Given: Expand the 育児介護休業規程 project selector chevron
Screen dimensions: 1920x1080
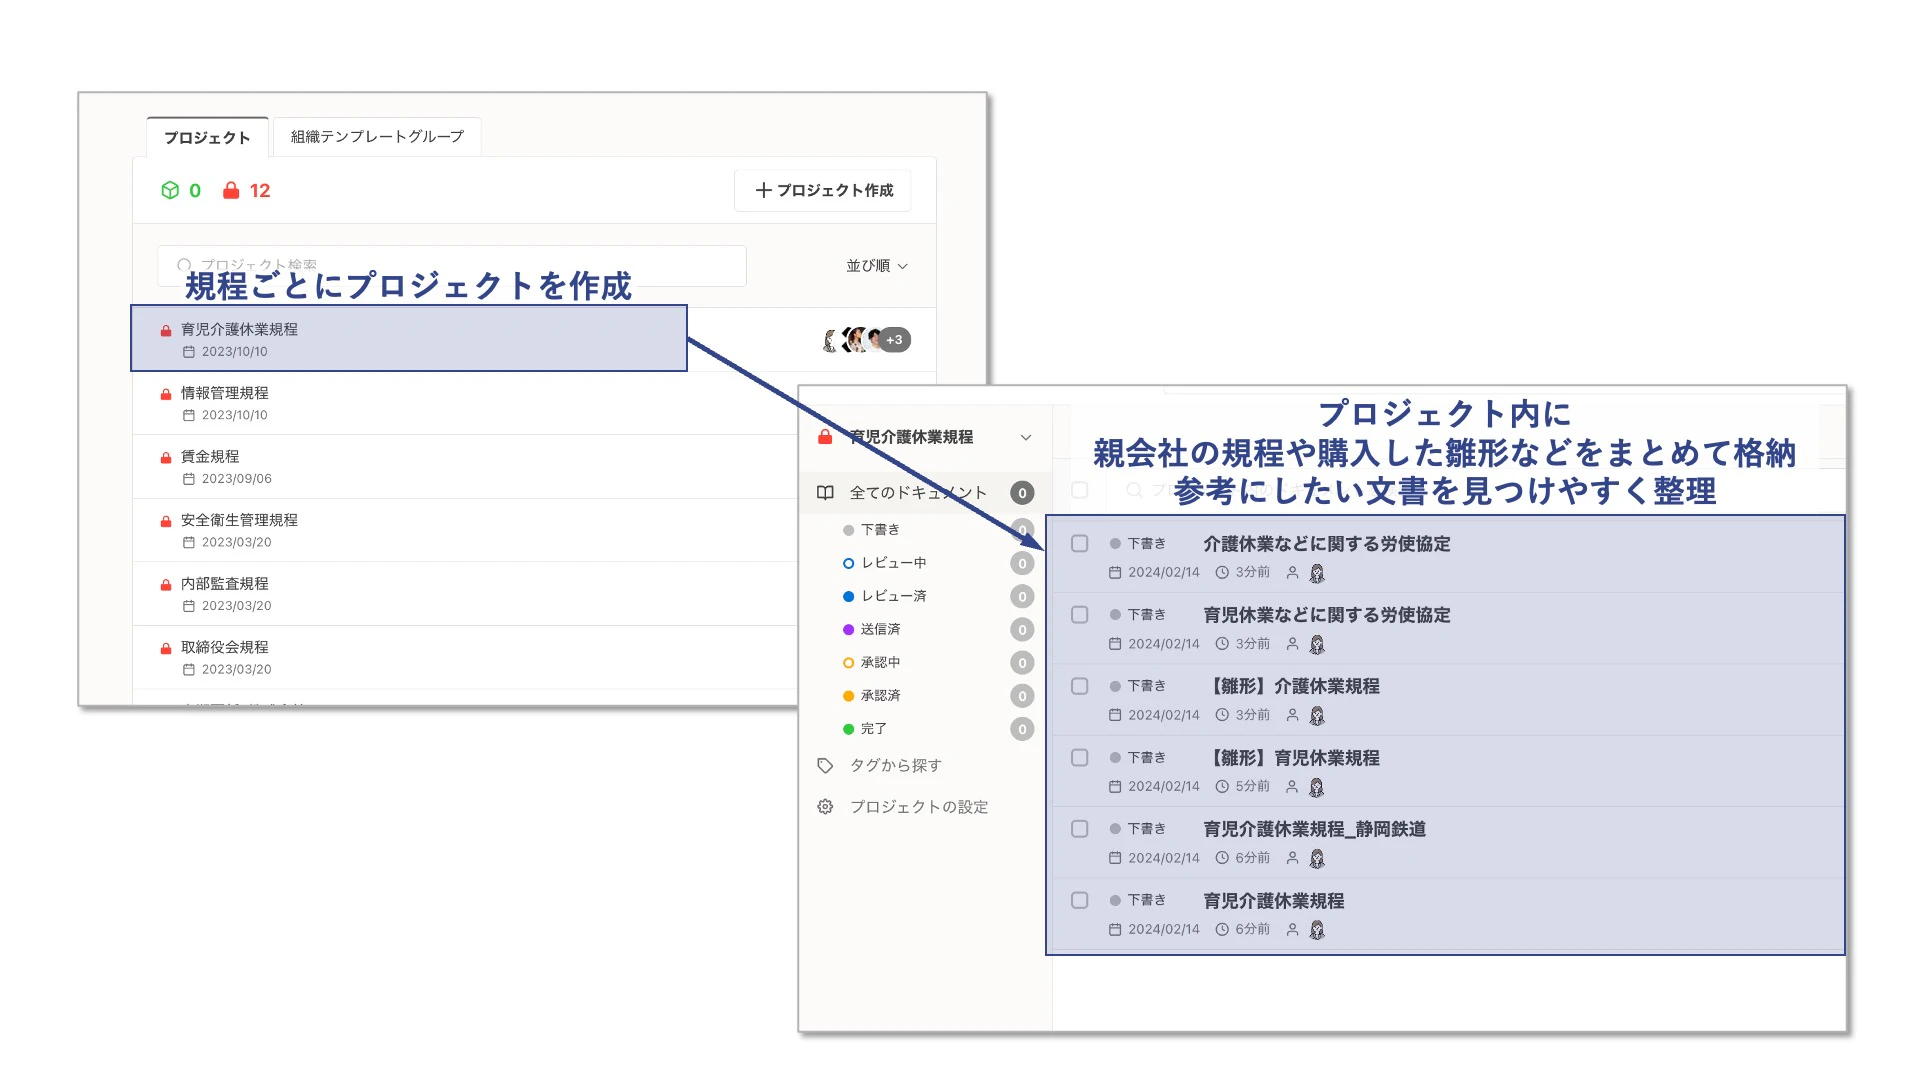Looking at the screenshot, I should coord(1025,437).
